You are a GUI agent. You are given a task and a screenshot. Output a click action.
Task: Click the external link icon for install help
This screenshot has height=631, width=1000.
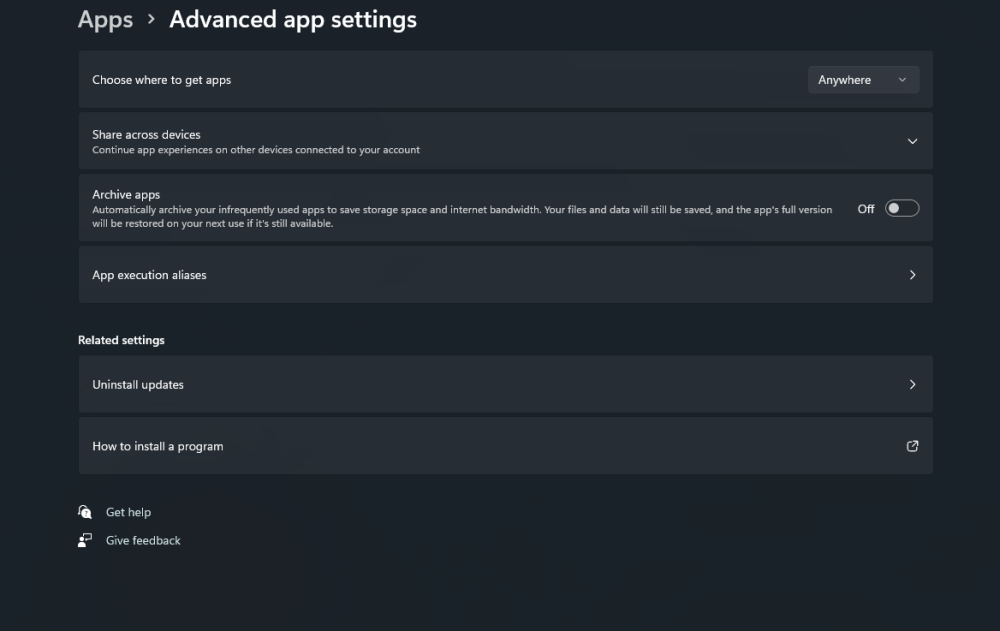pyautogui.click(x=912, y=446)
